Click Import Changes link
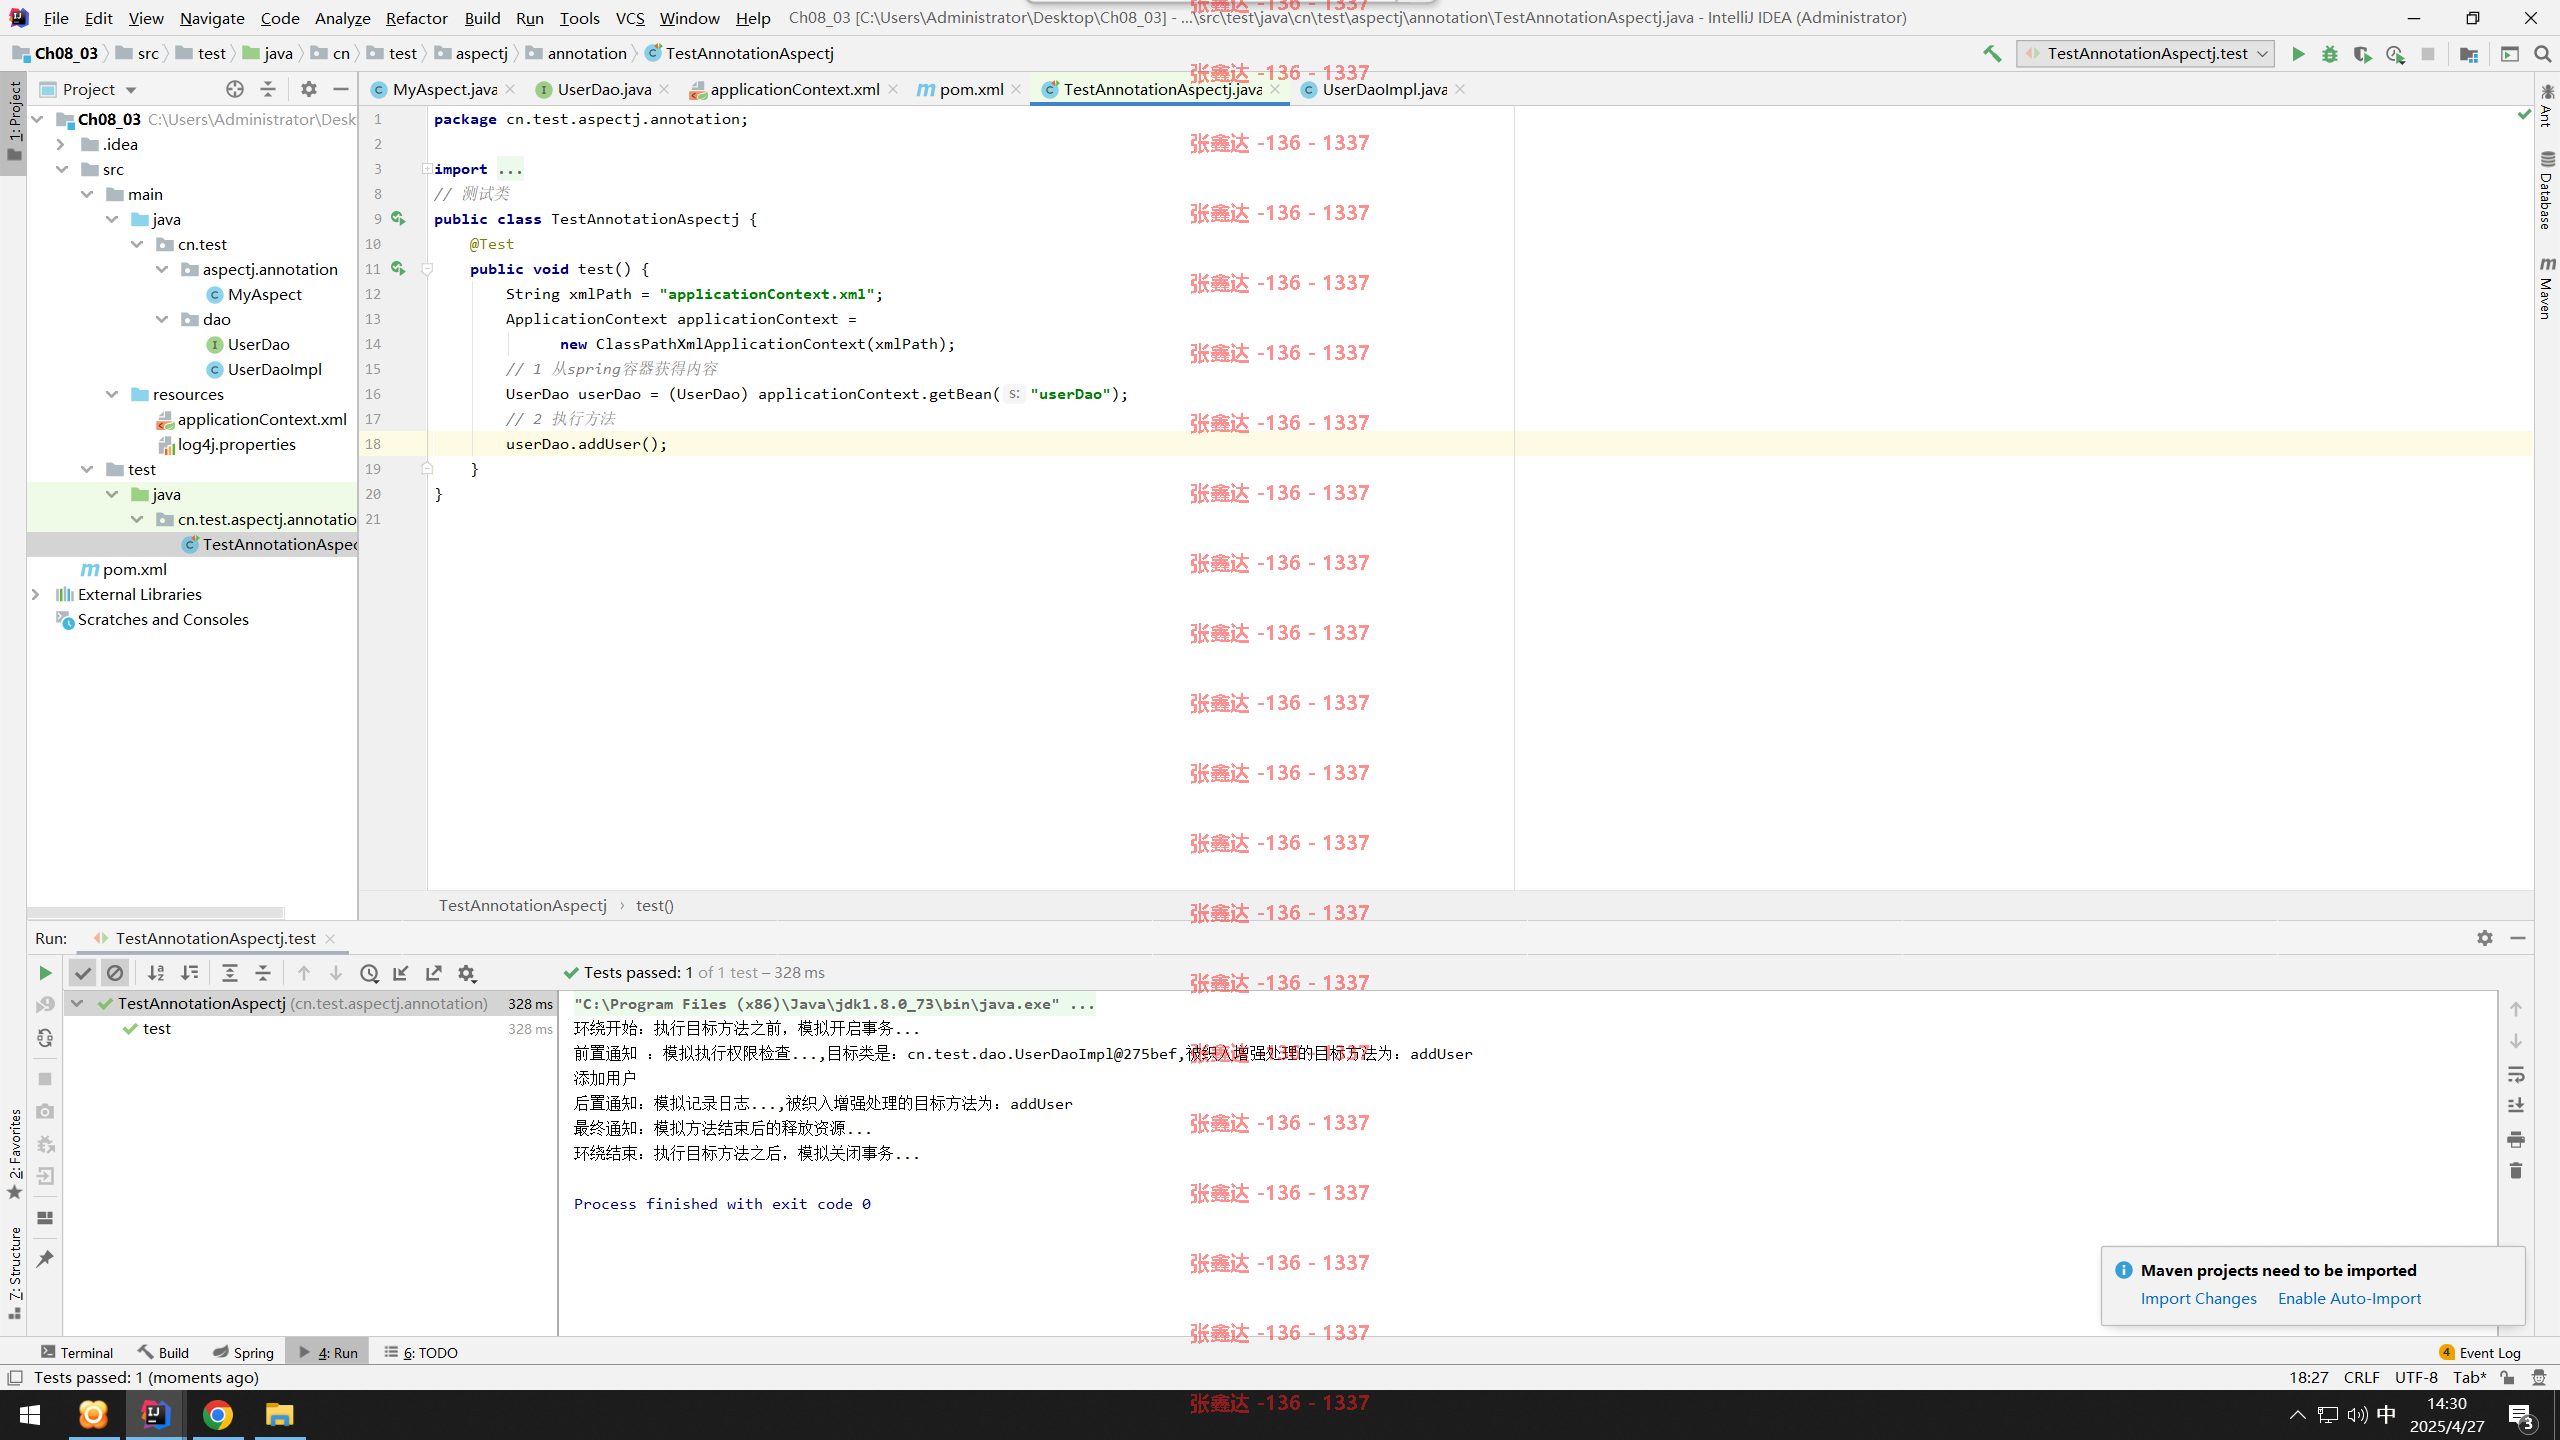 pyautogui.click(x=2198, y=1298)
